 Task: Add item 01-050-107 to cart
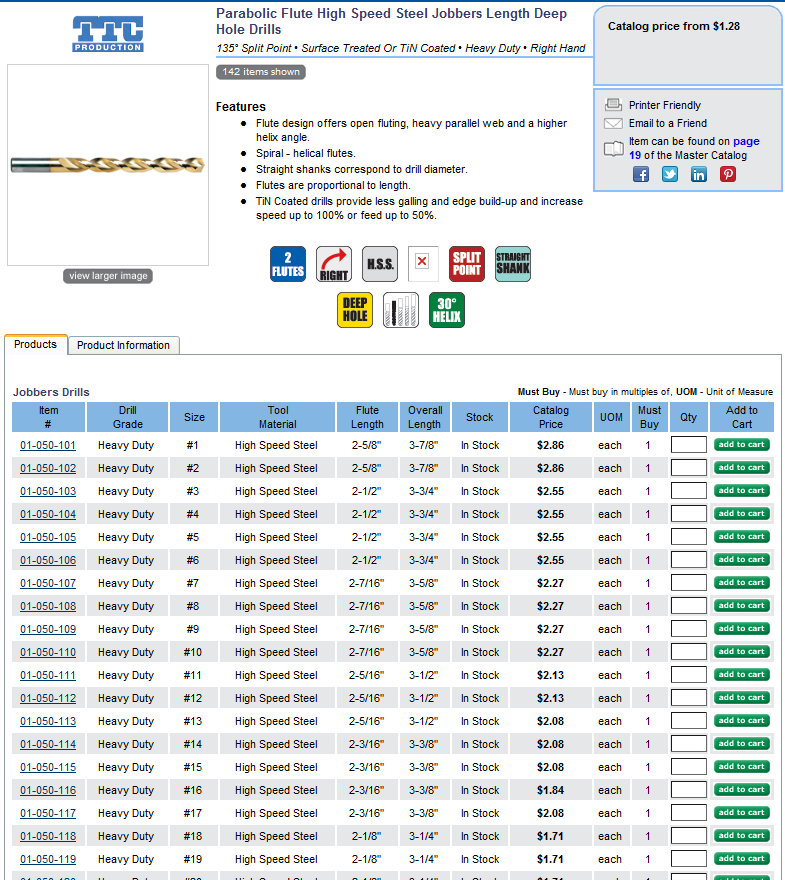click(x=741, y=583)
